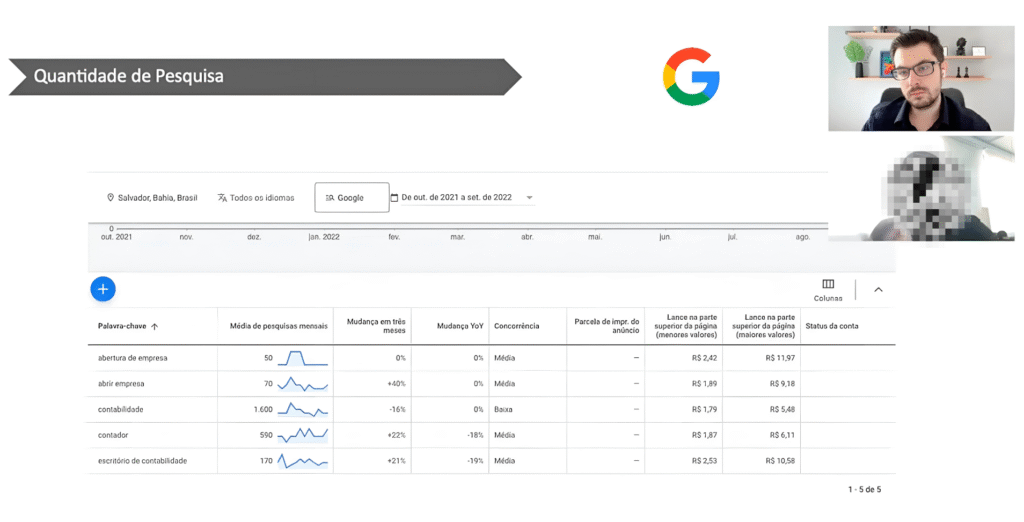Select the Google search network box
Viewport: 1024px width, 522px height.
(351, 198)
